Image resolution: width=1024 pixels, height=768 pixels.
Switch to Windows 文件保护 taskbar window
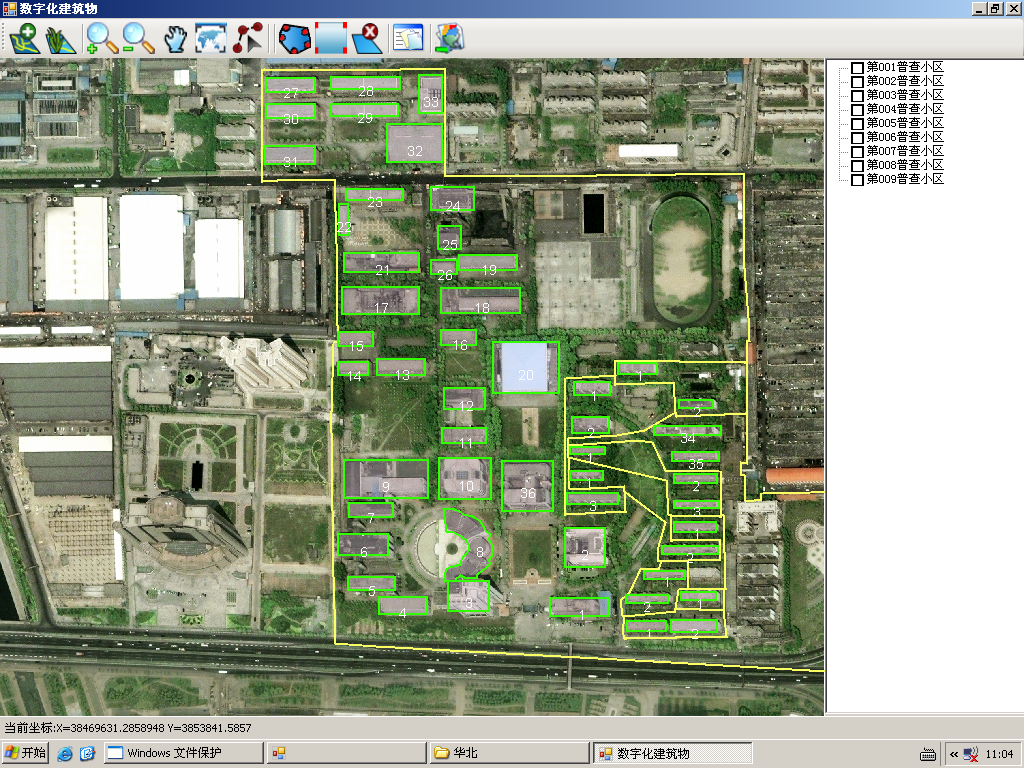click(183, 753)
